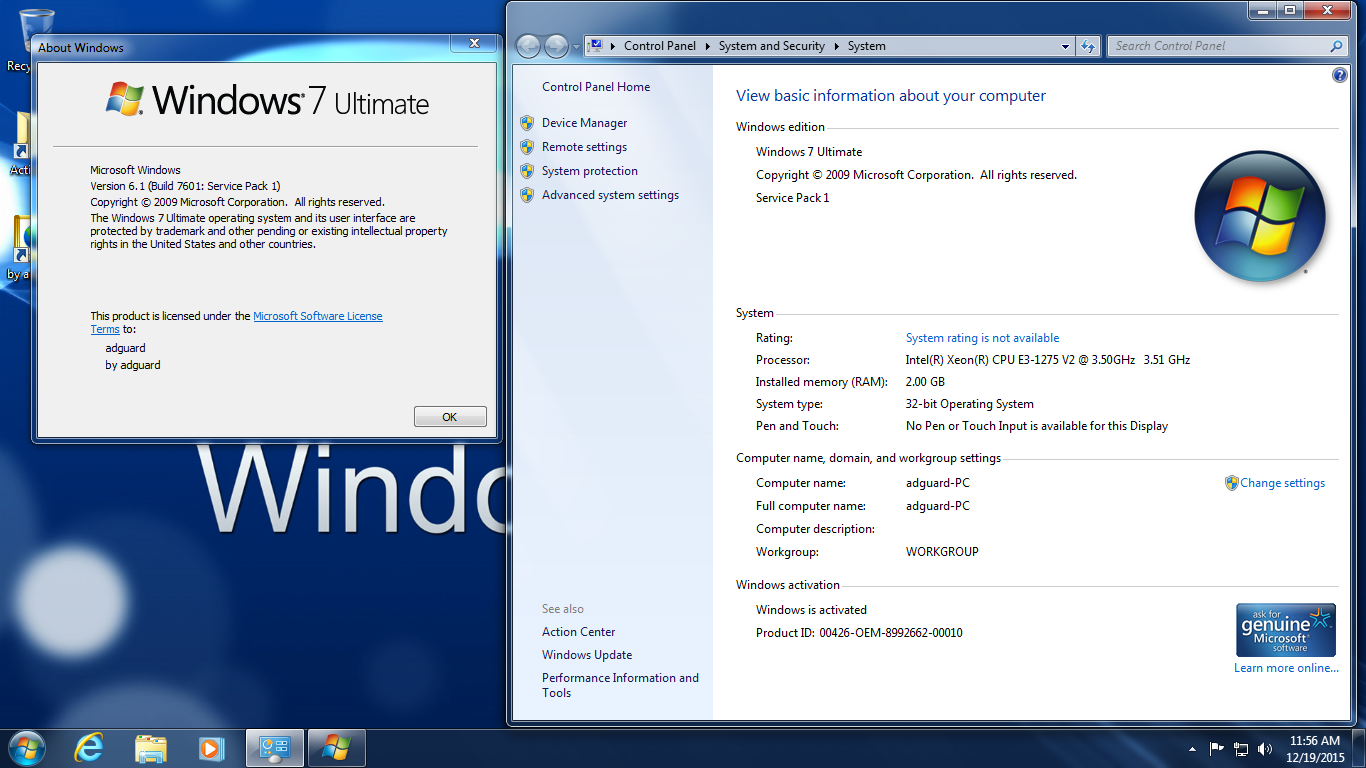Click the Device Manager shield icon
The height and width of the screenshot is (768, 1366).
tap(527, 123)
